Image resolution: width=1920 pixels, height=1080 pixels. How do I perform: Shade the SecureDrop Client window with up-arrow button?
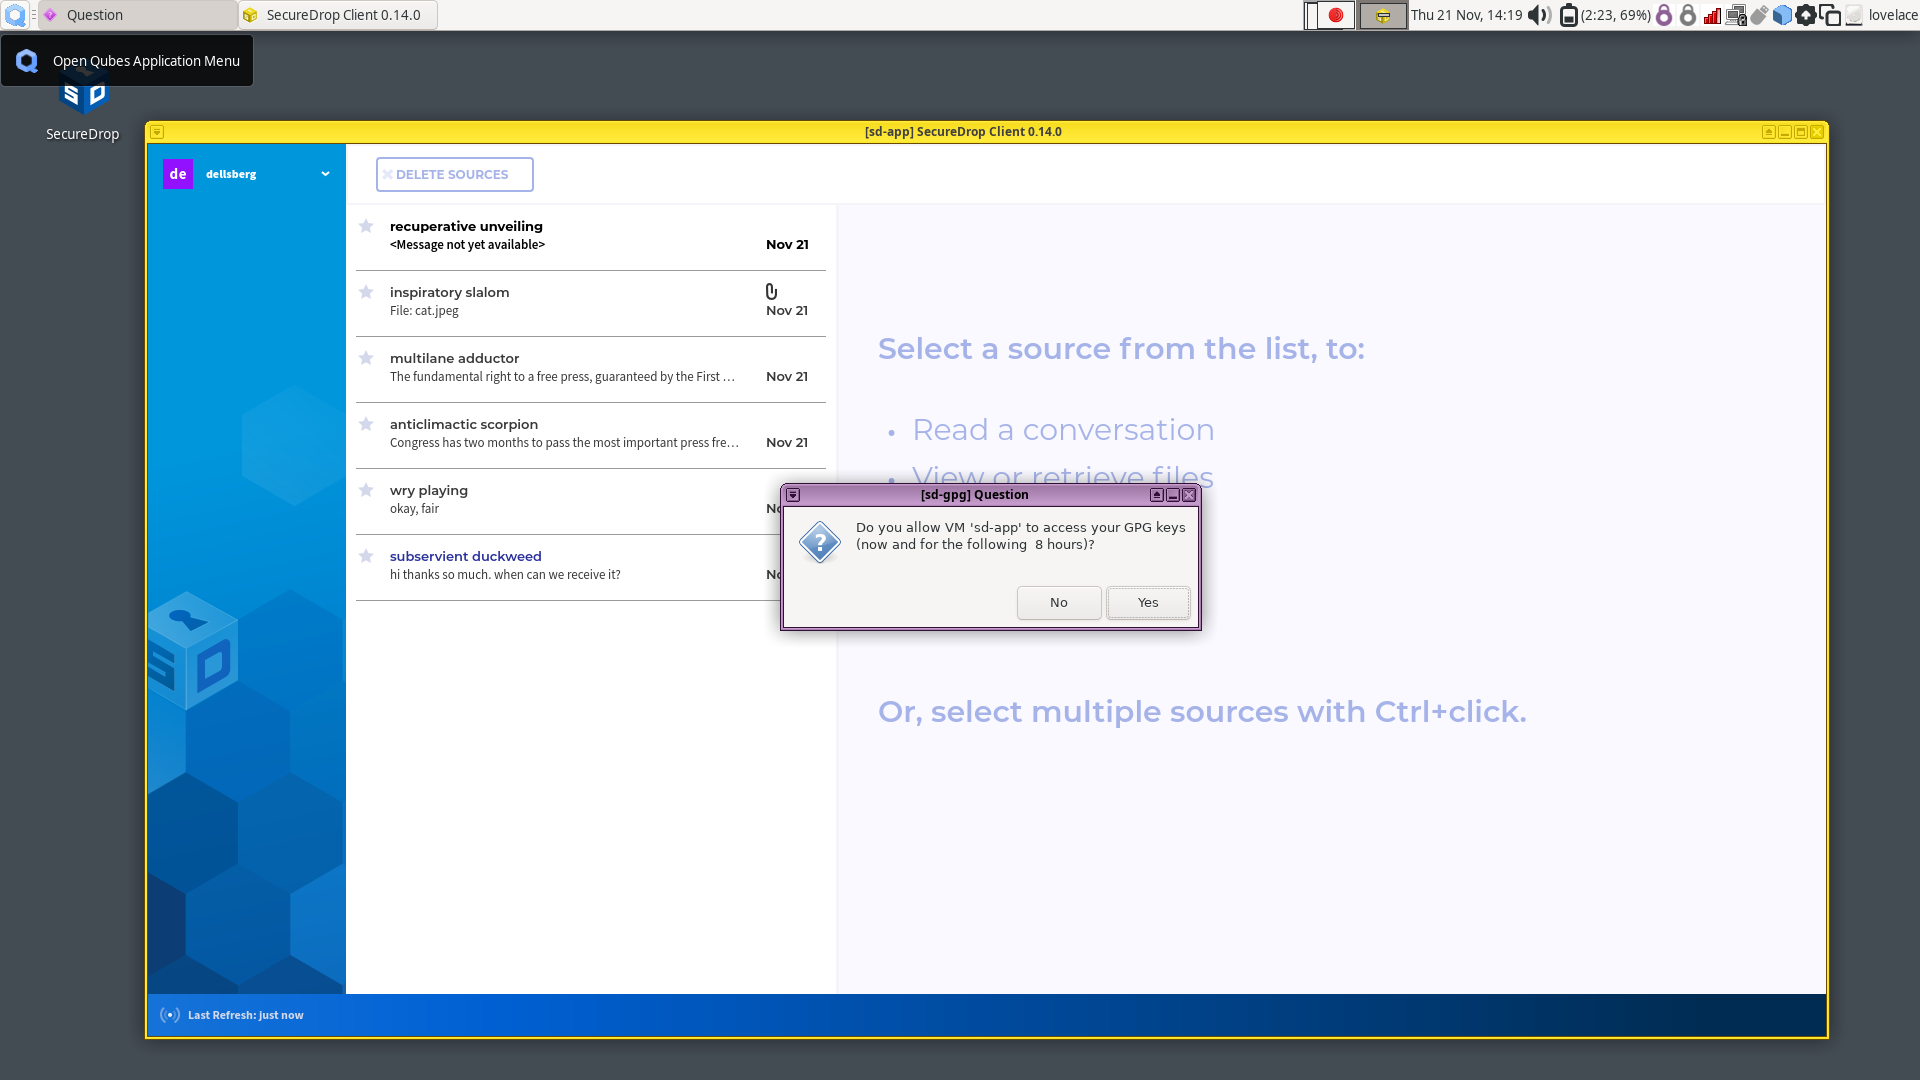(x=1769, y=132)
